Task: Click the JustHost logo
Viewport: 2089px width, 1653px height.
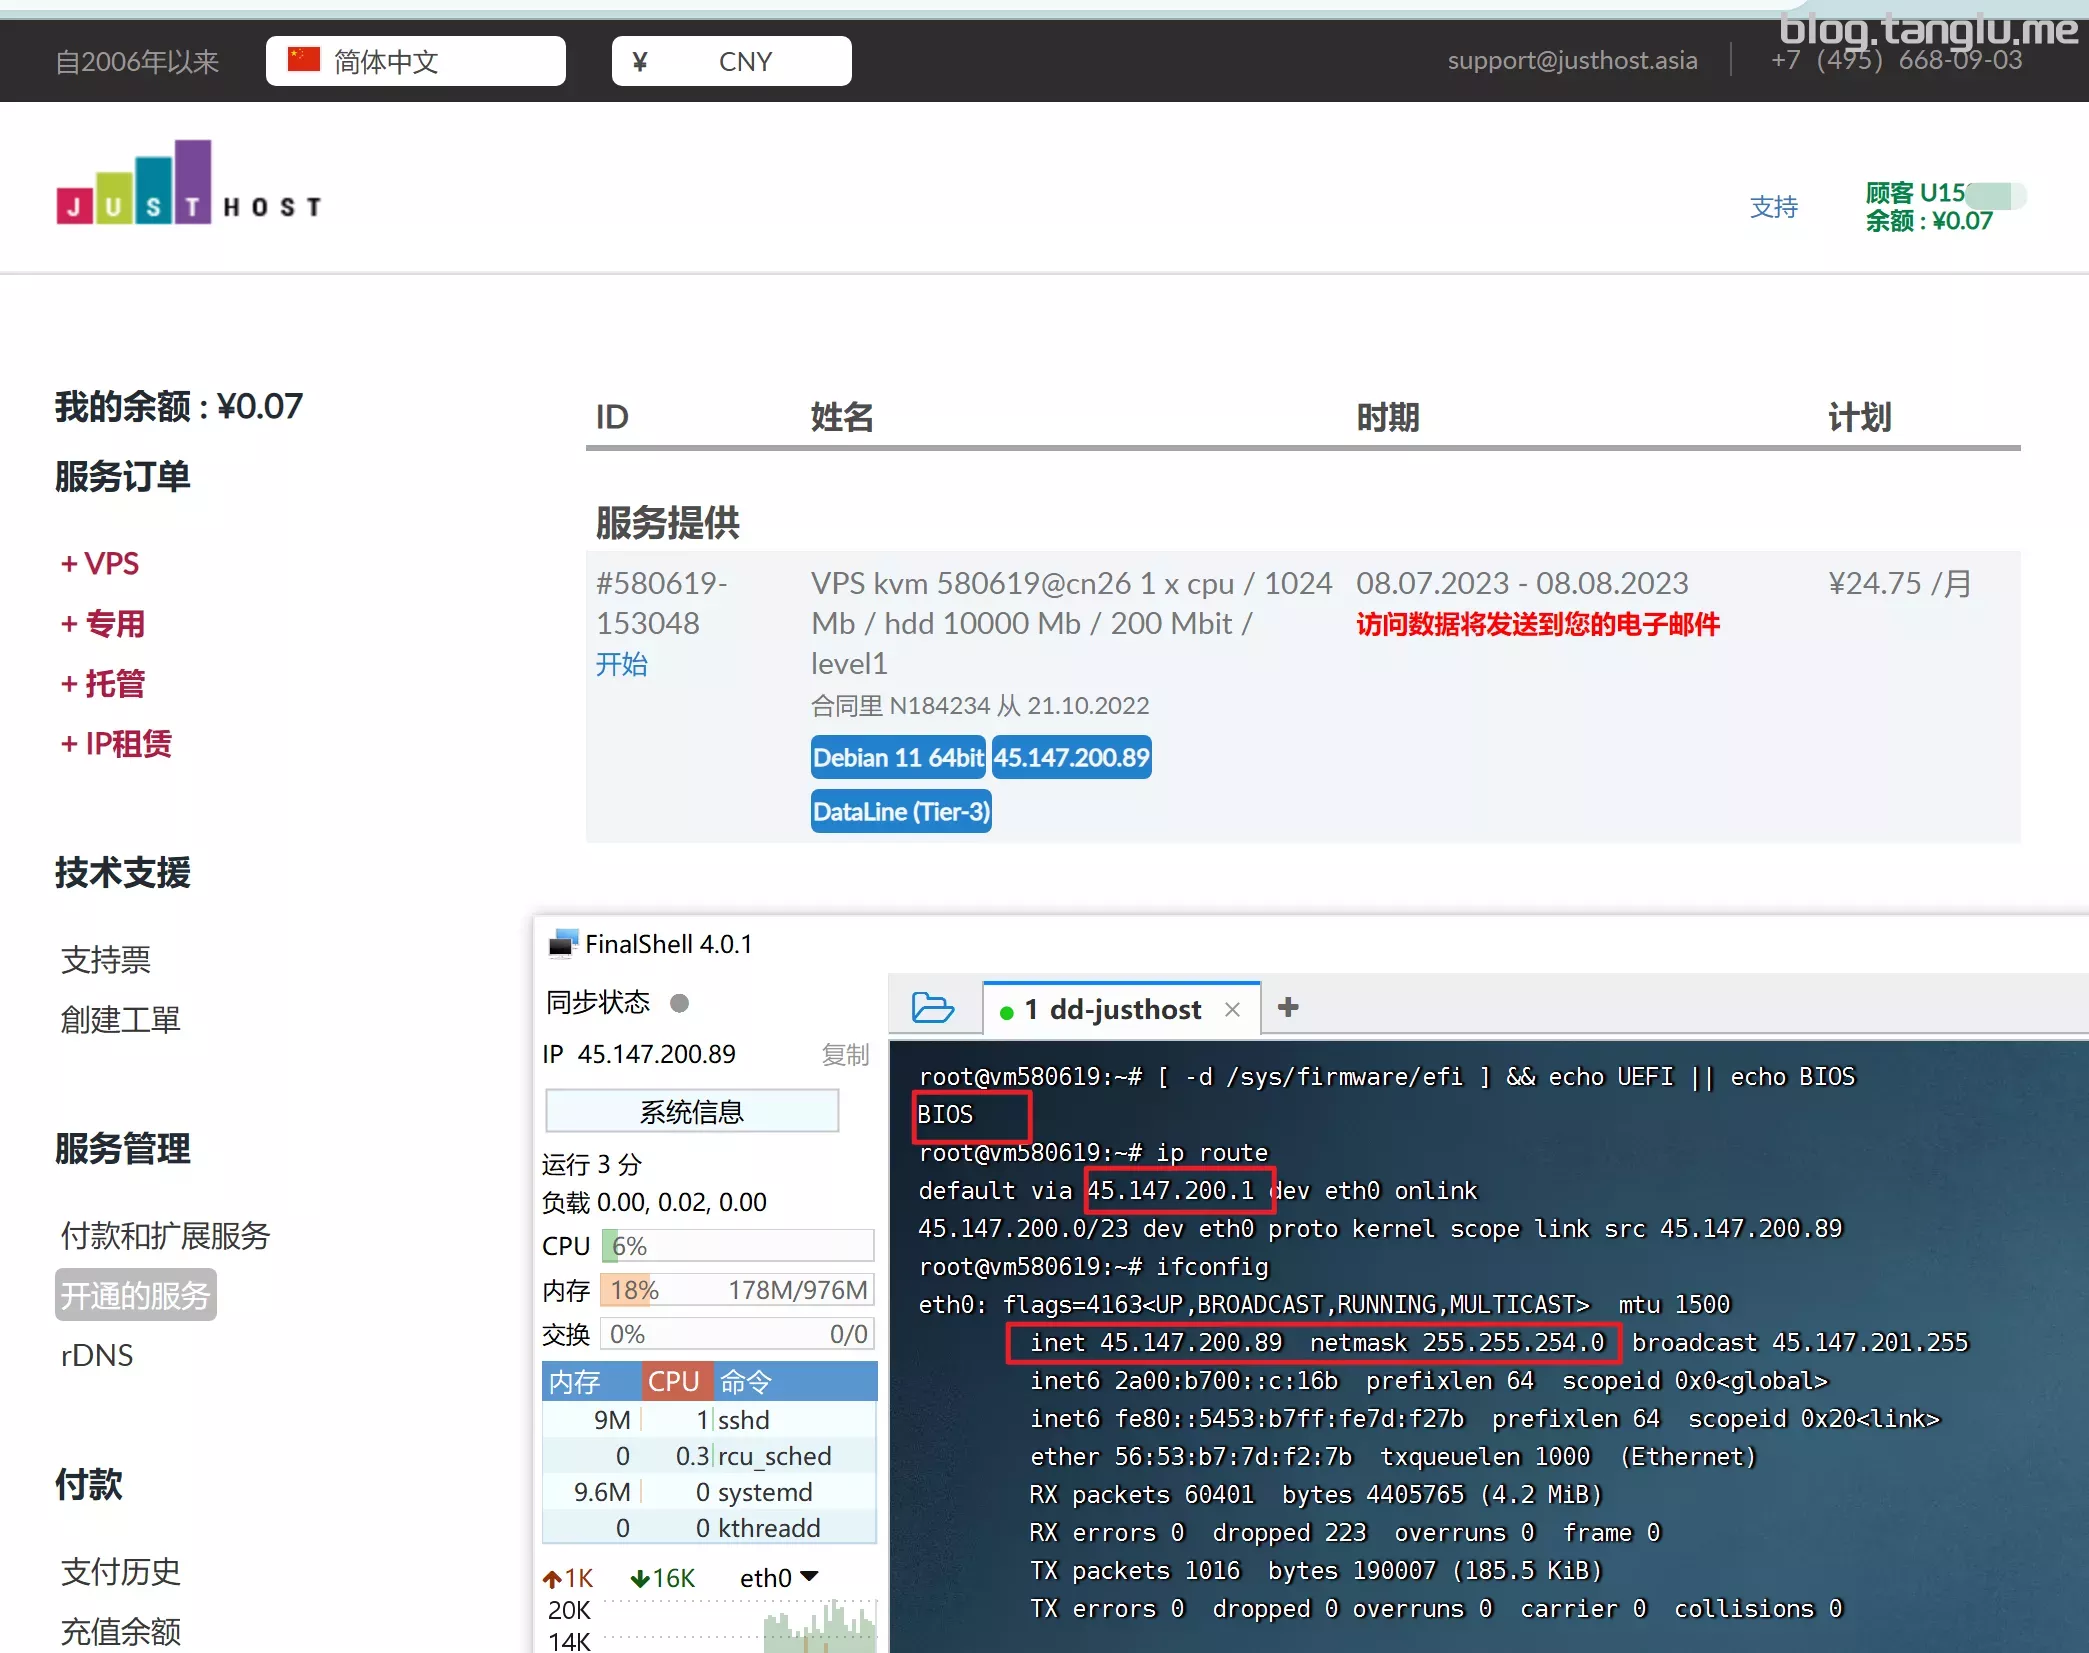Action: (x=188, y=183)
